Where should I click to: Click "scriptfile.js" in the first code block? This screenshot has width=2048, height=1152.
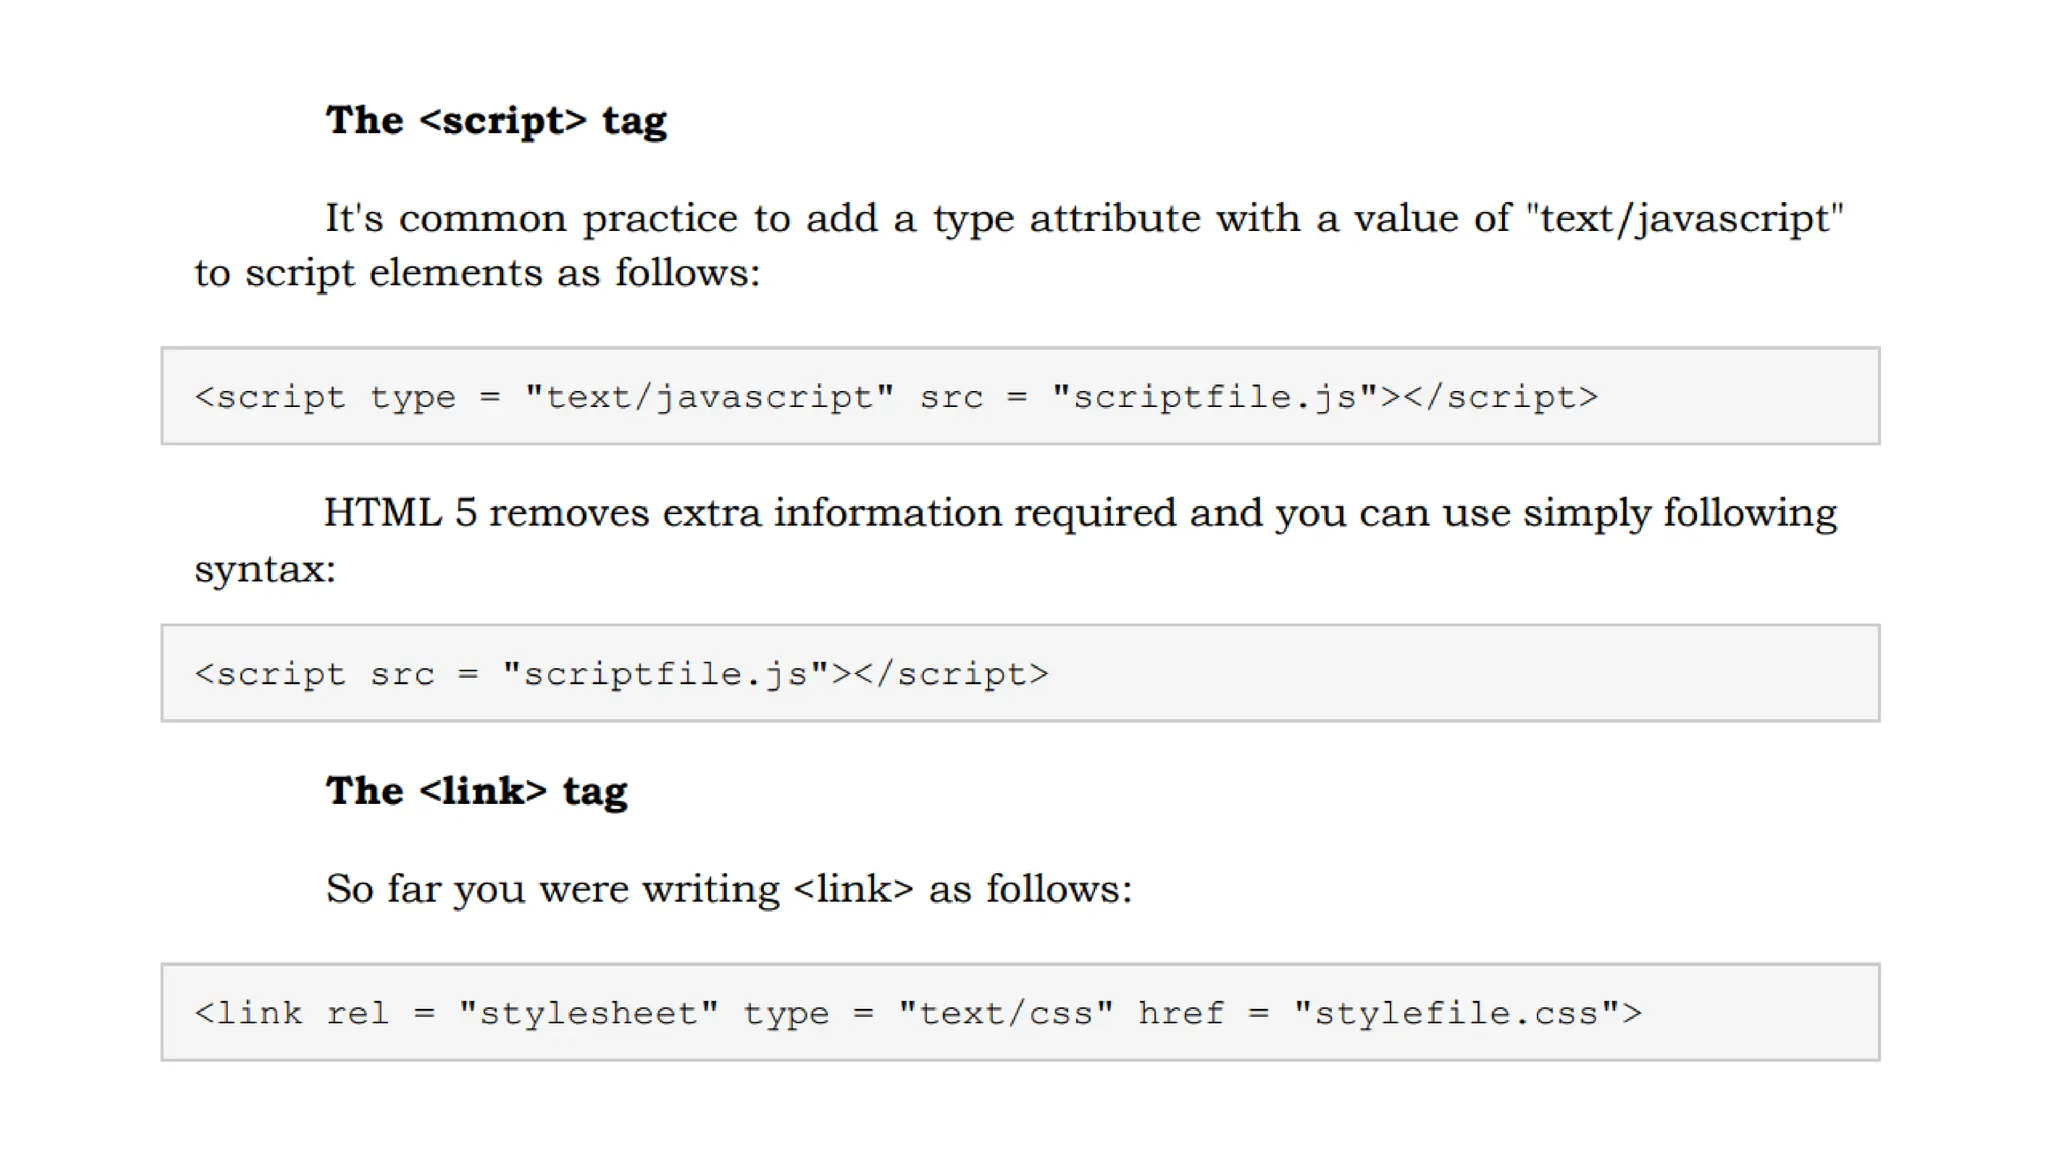[1215, 397]
